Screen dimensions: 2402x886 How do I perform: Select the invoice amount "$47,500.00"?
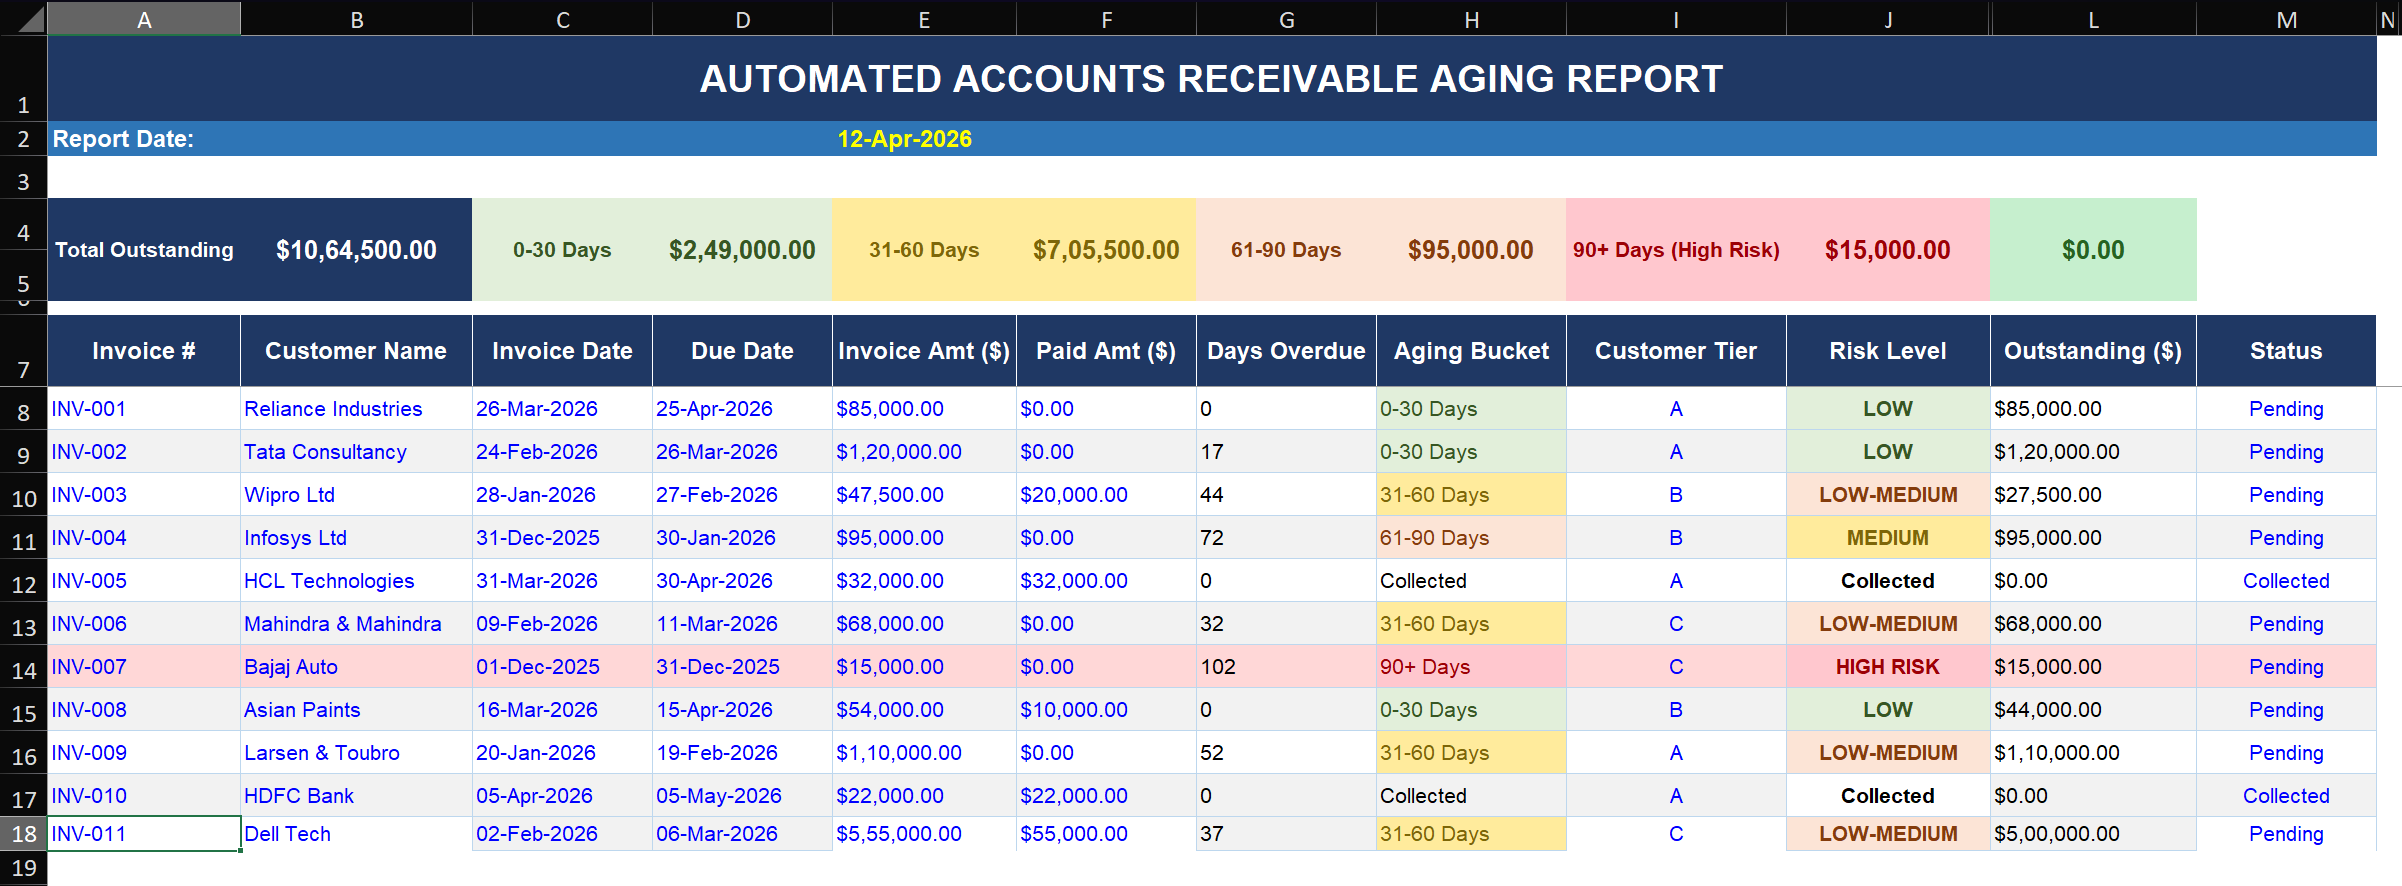[x=924, y=495]
